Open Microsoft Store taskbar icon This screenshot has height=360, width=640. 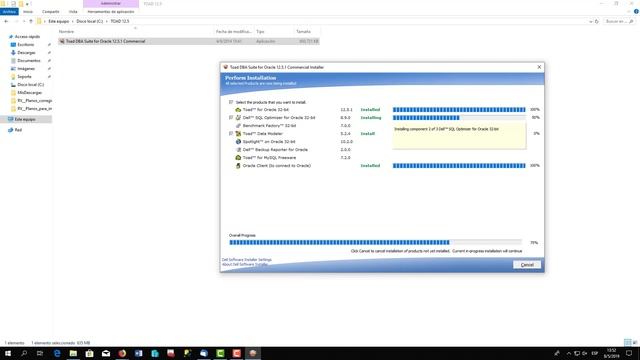click(x=89, y=353)
